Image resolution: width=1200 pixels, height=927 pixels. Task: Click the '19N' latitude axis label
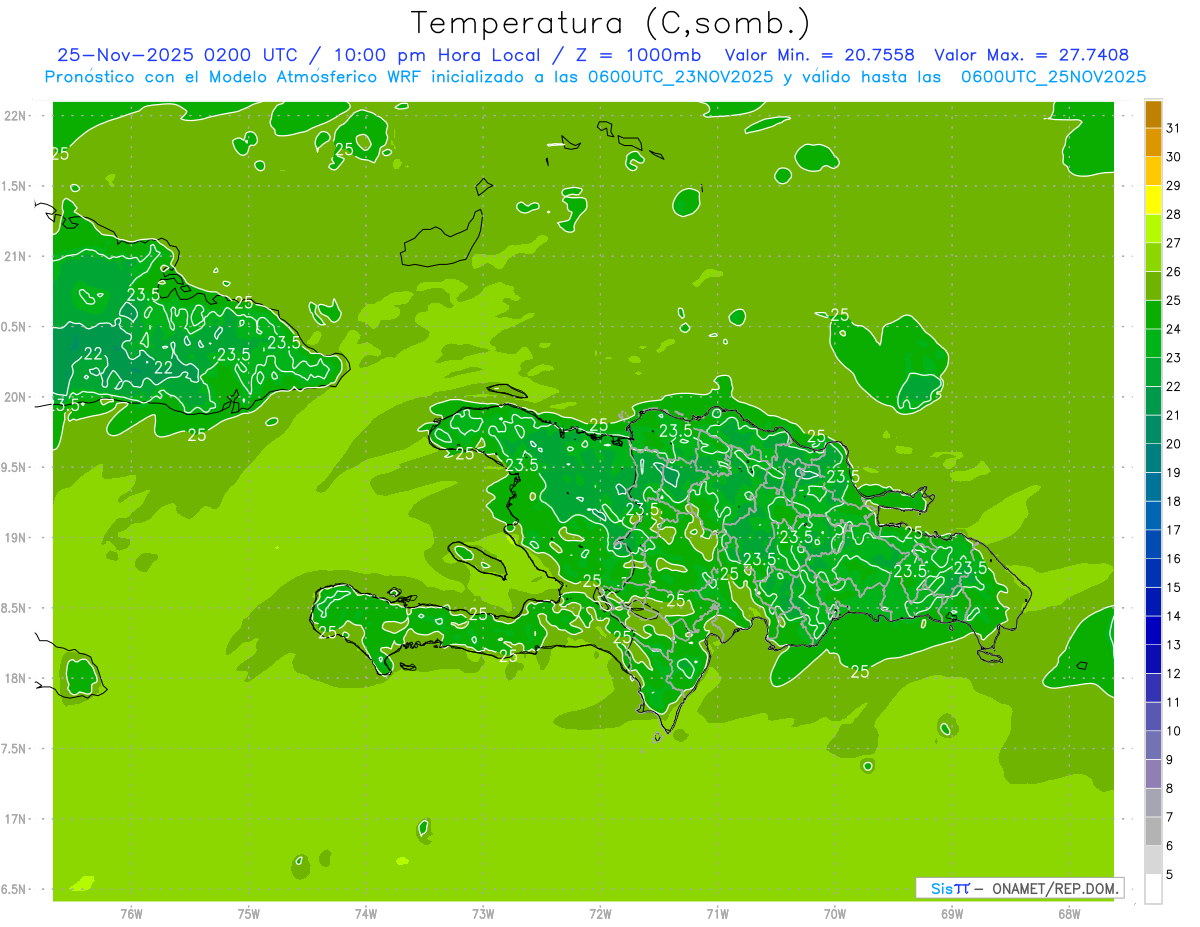tap(17, 538)
